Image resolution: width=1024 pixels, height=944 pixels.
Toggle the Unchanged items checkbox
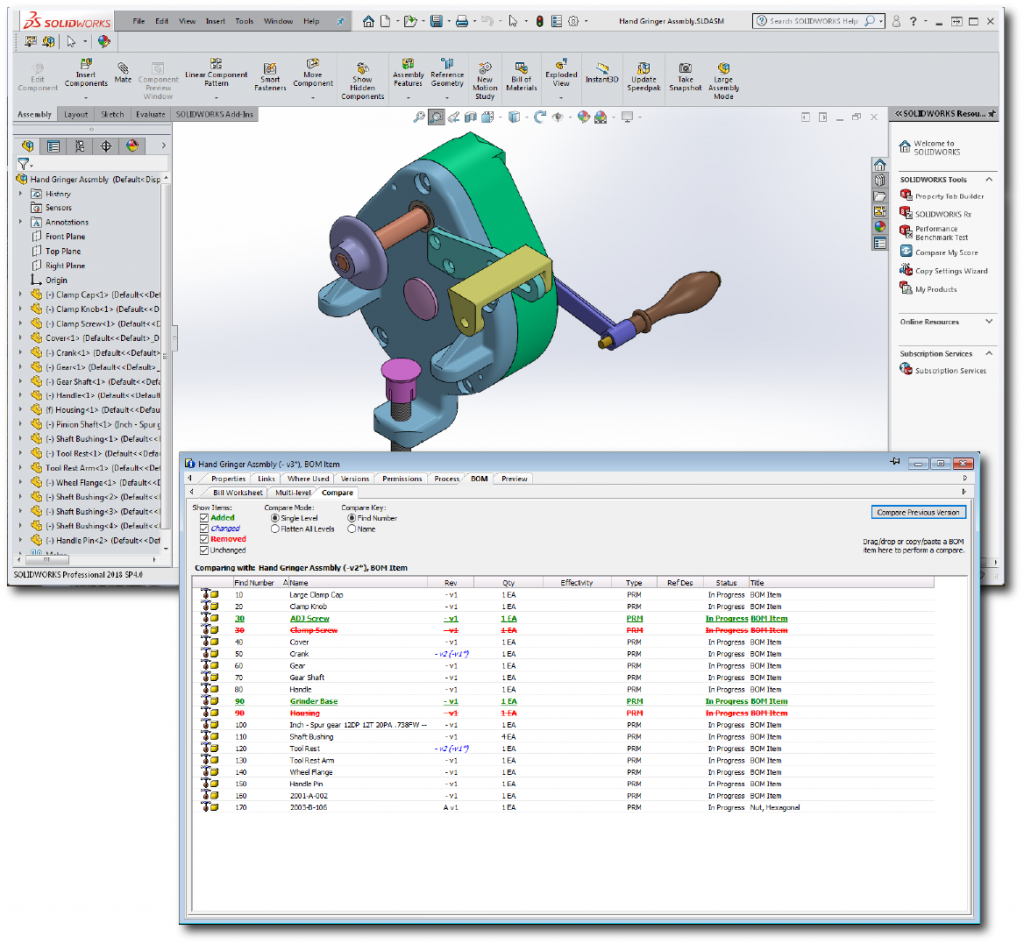(204, 550)
